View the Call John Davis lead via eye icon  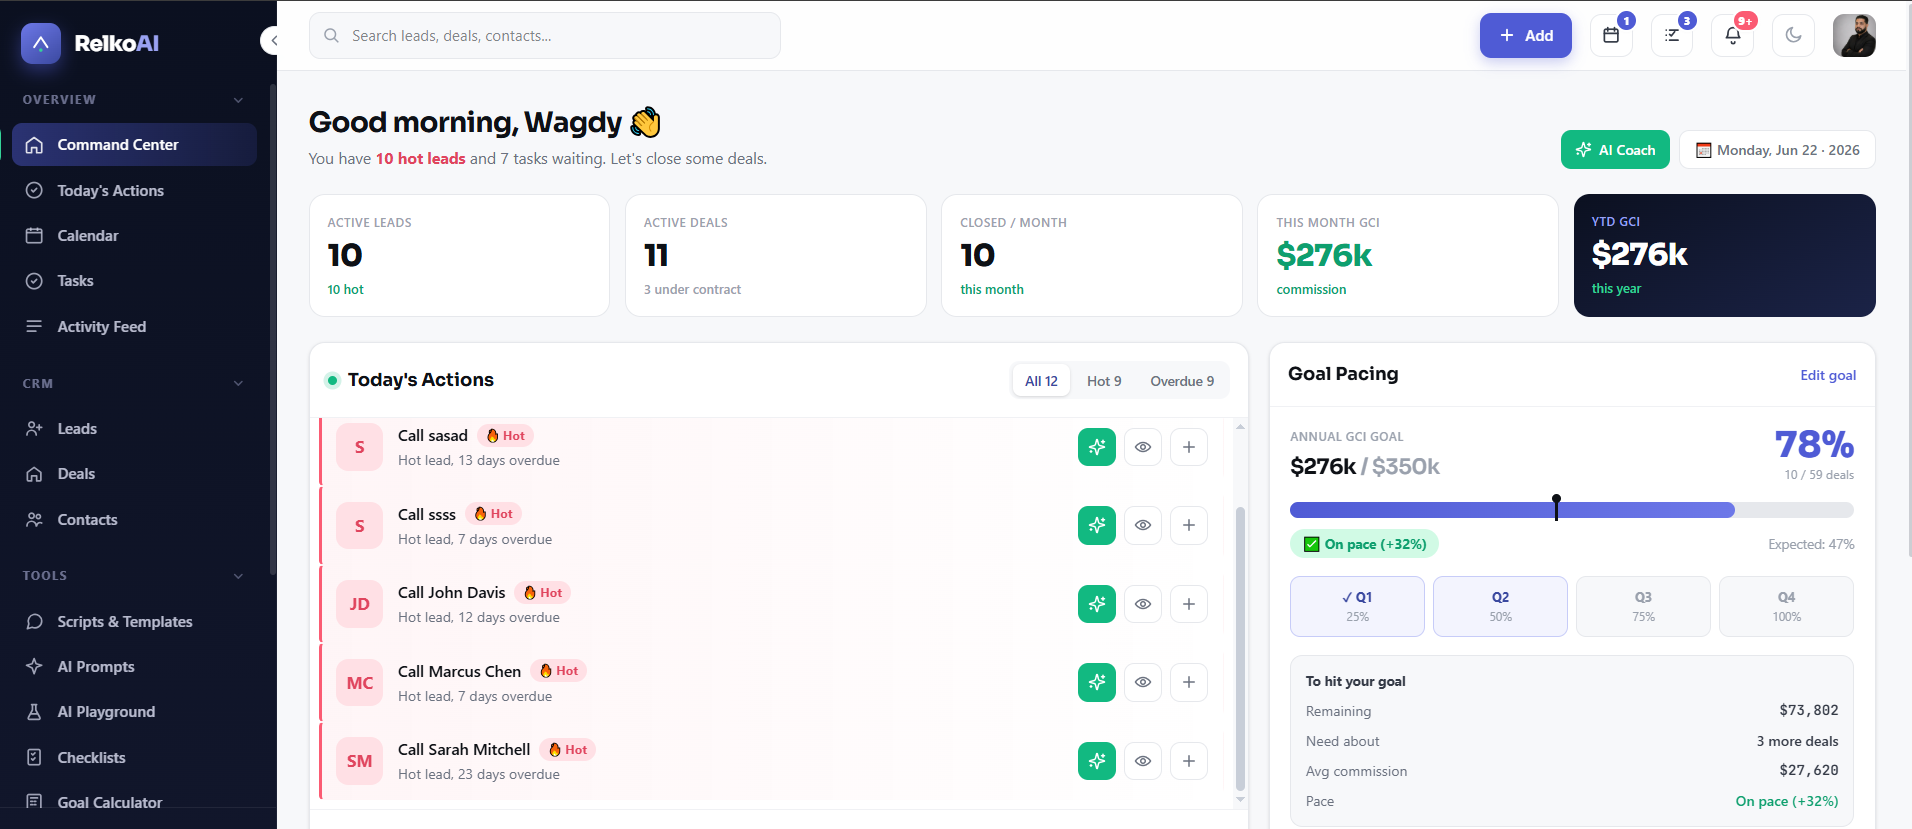pos(1143,604)
